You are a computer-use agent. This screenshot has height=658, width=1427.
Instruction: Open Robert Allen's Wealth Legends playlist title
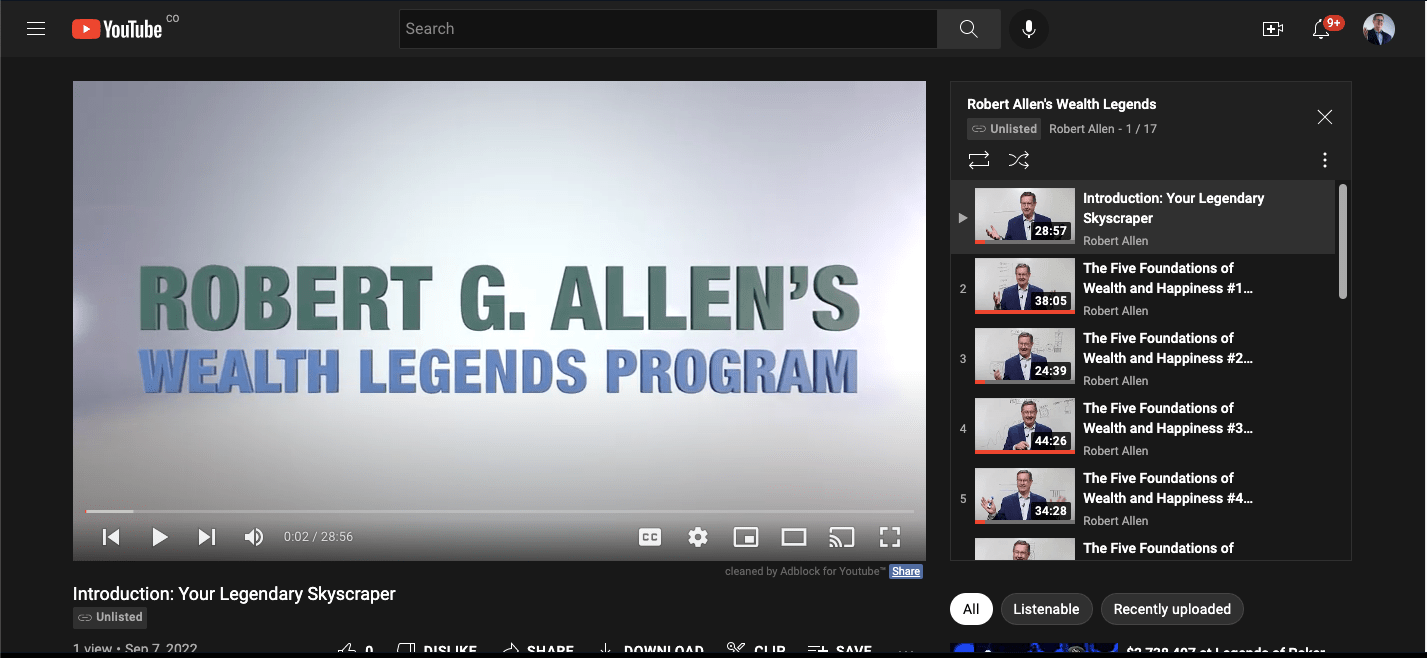pyautogui.click(x=1061, y=104)
